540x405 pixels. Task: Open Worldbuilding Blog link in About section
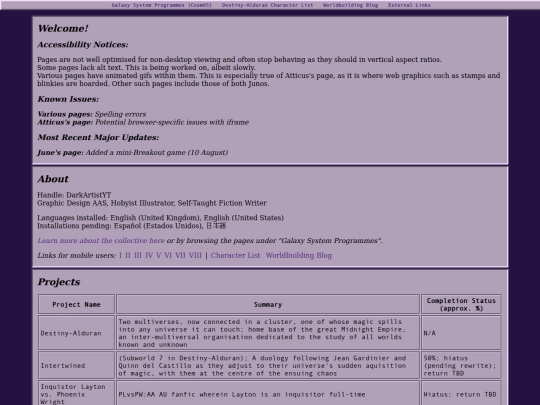coord(299,256)
